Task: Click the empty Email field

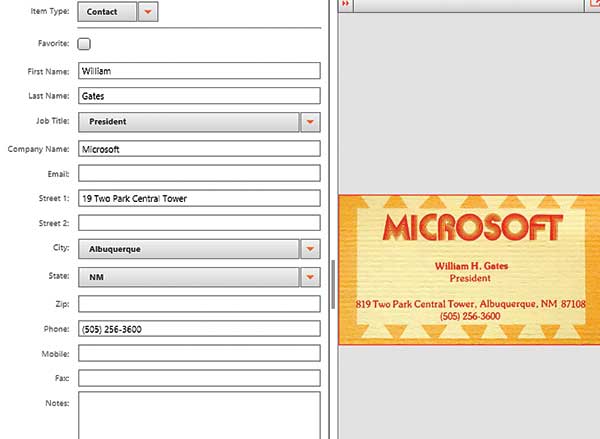Action: point(198,173)
